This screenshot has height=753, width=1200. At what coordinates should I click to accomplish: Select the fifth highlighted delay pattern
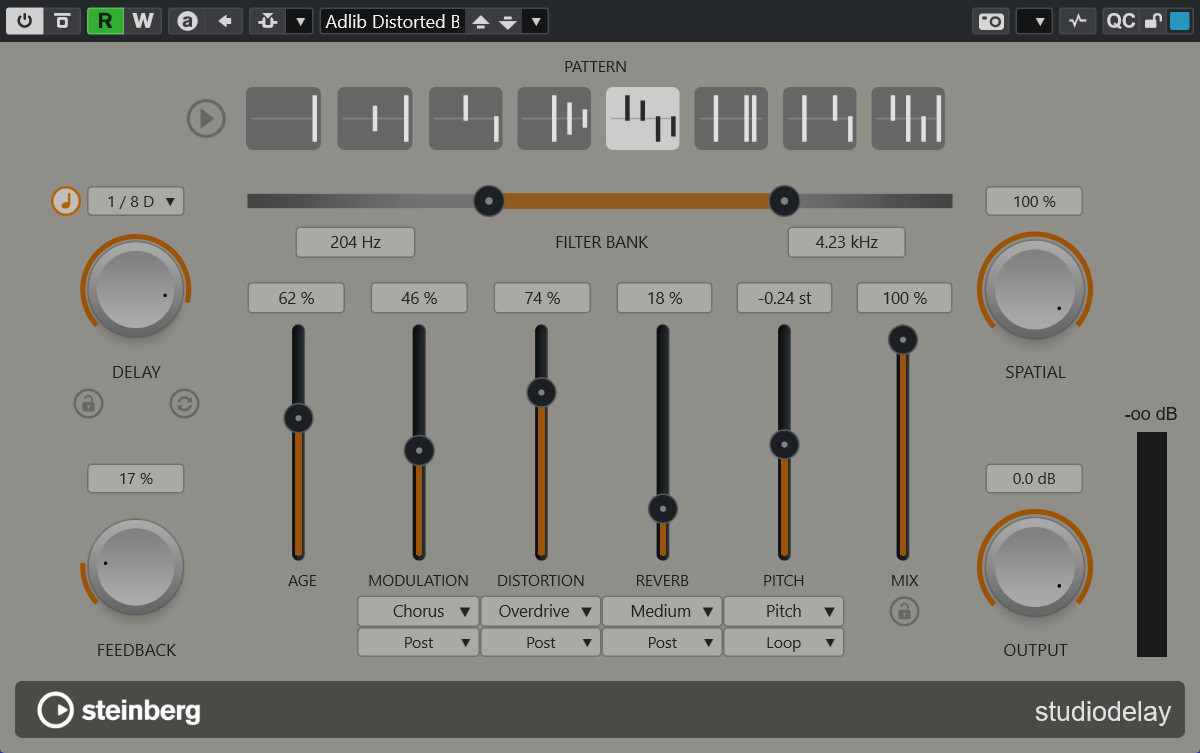click(x=643, y=118)
